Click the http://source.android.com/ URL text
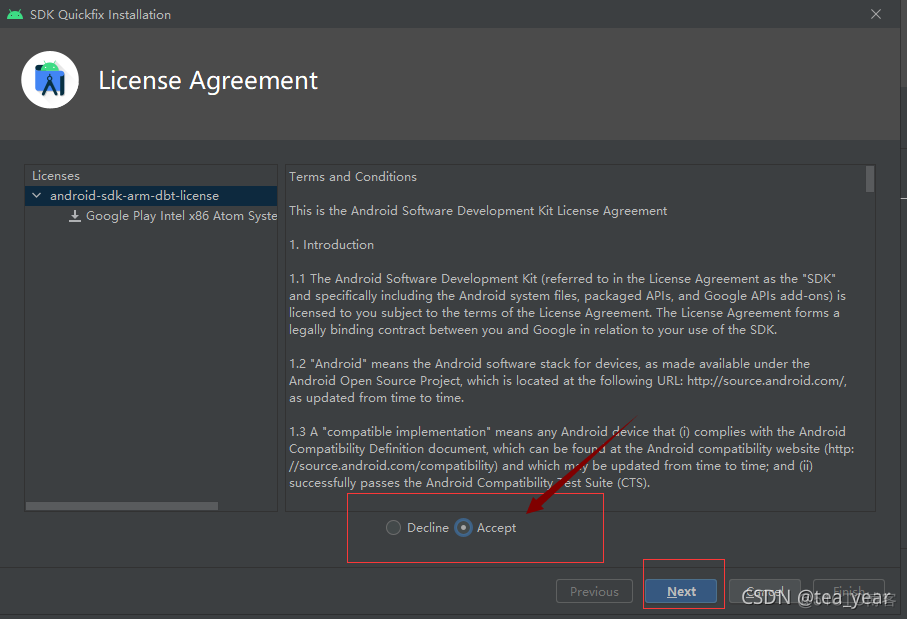 point(766,381)
